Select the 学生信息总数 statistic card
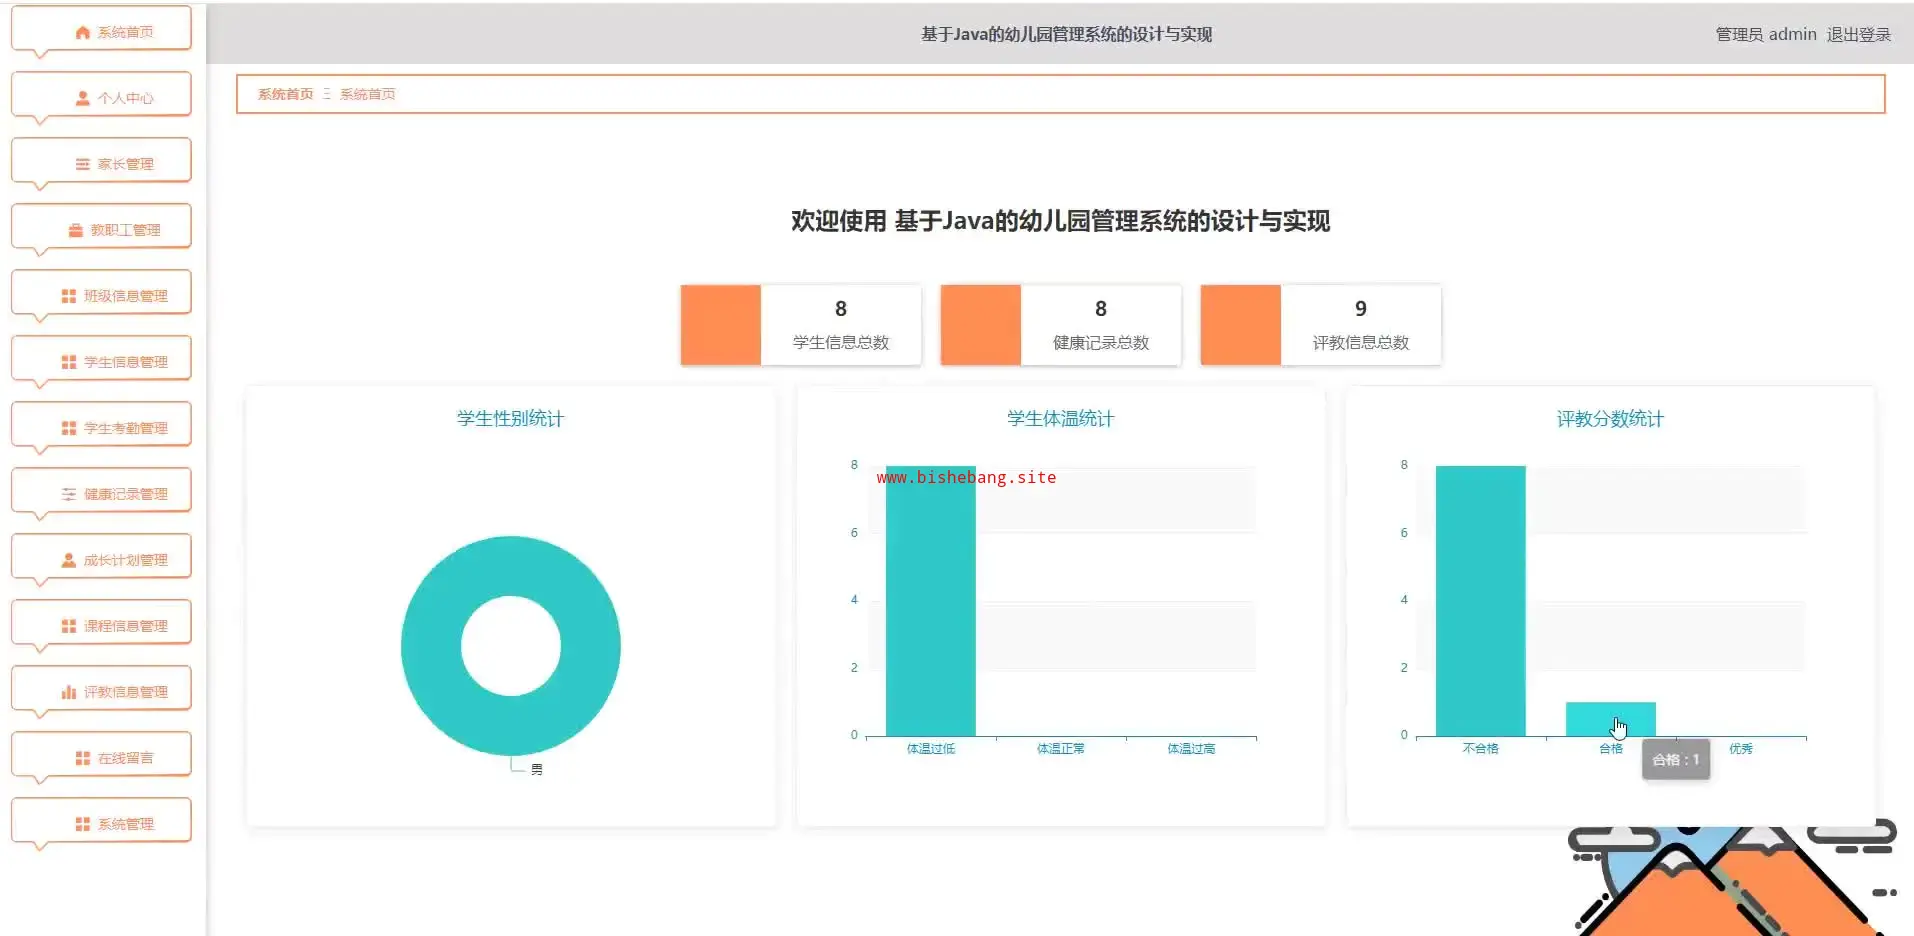Image resolution: width=1914 pixels, height=936 pixels. [840, 325]
